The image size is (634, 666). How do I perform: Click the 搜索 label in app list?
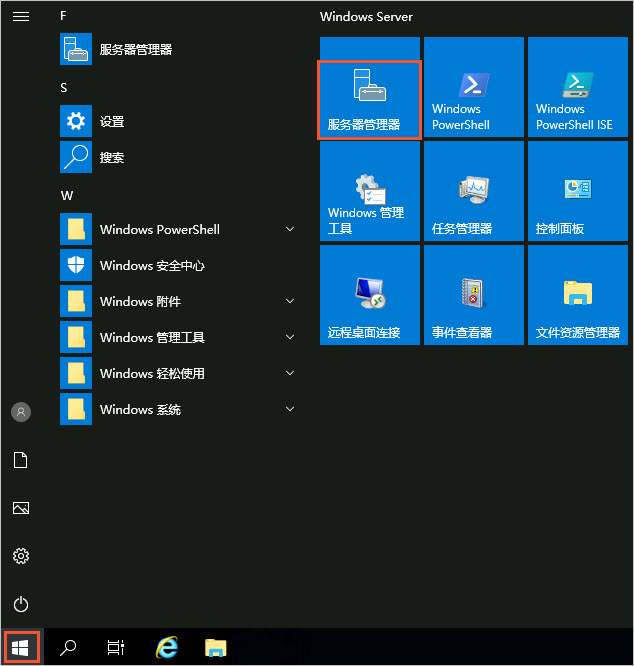click(x=112, y=158)
